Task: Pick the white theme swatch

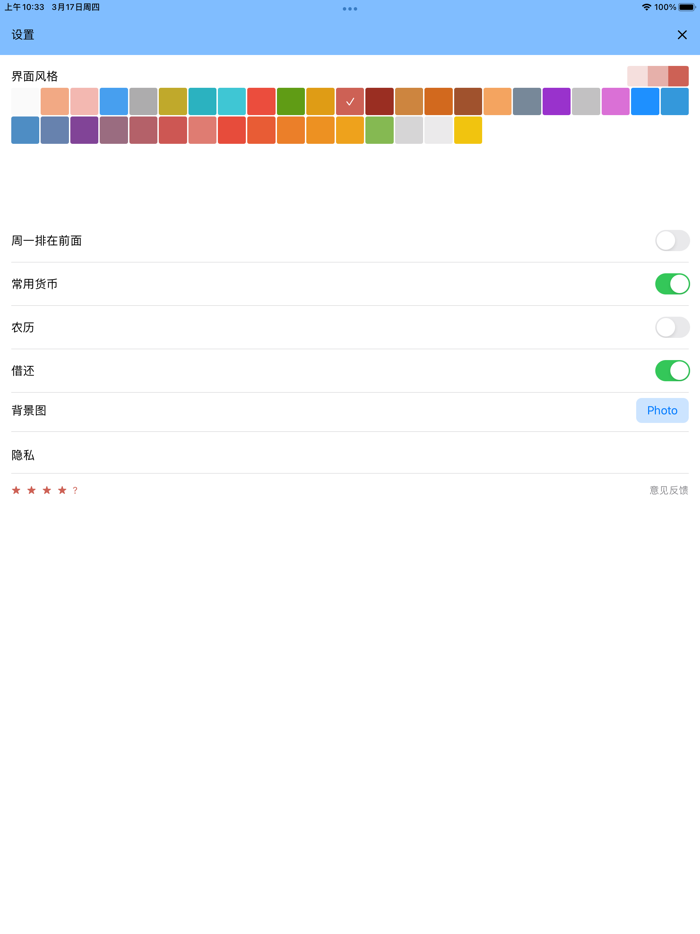Action: point(25,101)
